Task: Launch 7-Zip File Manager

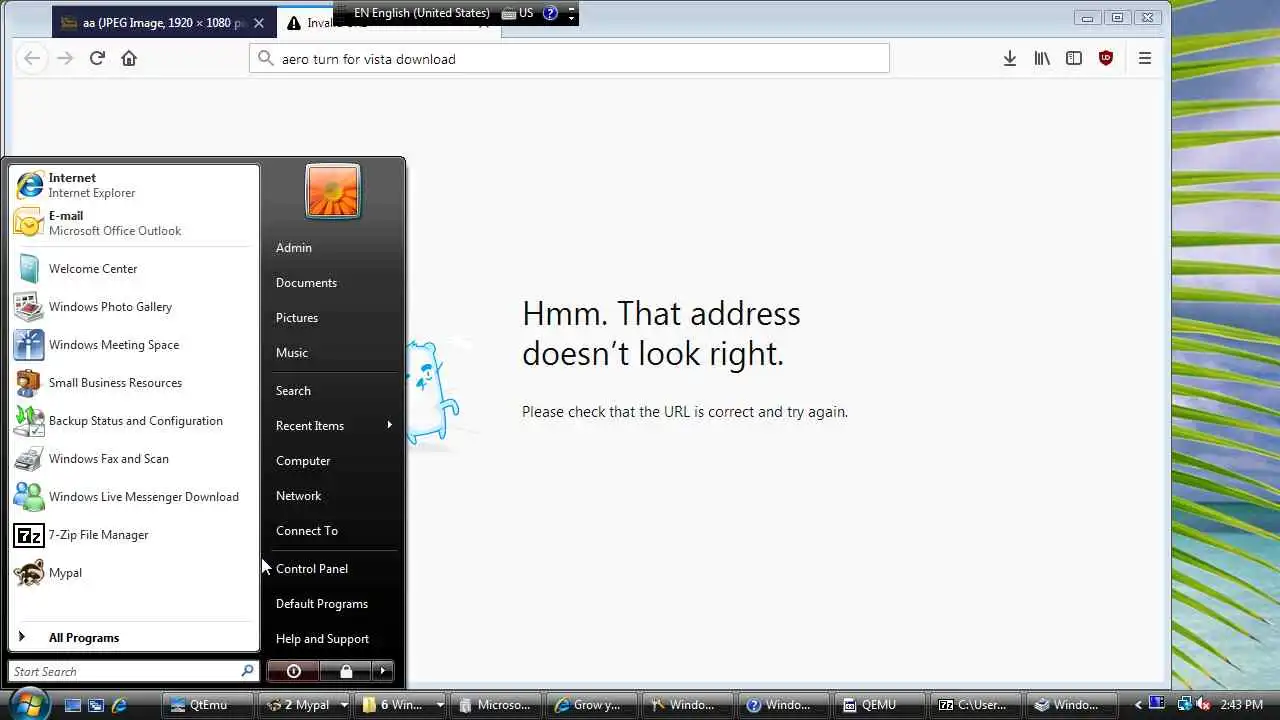Action: (x=134, y=535)
